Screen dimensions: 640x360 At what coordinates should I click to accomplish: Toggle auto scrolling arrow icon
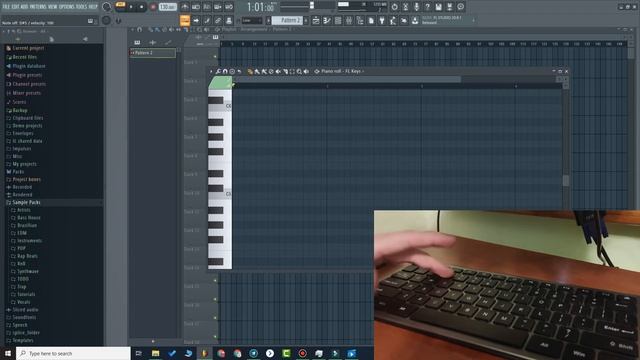tap(196, 20)
